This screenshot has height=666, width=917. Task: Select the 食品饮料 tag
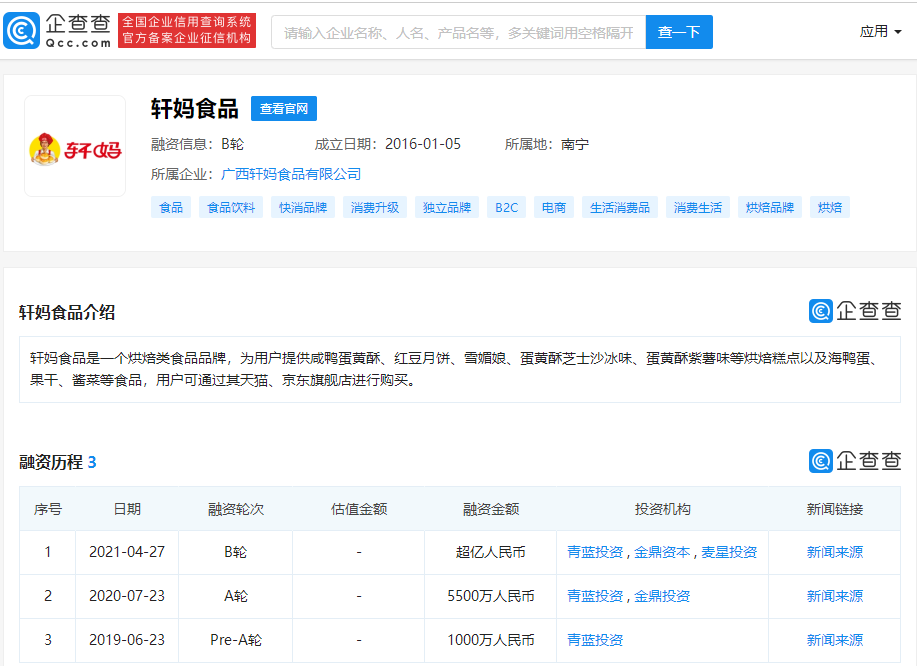pyautogui.click(x=231, y=208)
